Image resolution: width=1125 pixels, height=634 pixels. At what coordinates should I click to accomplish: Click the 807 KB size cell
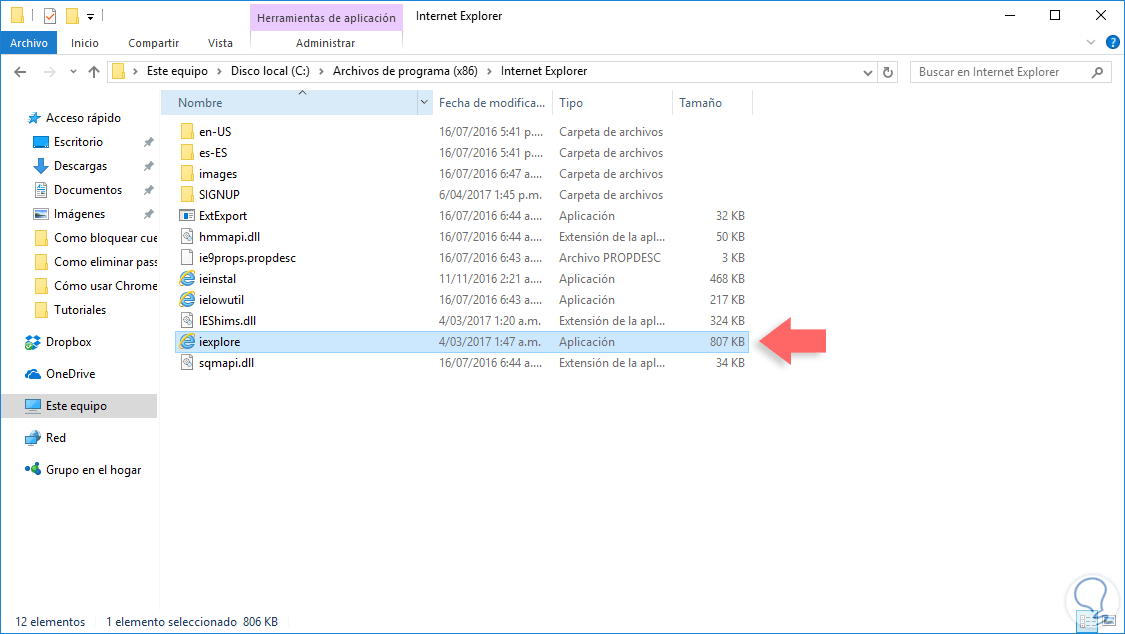pyautogui.click(x=727, y=341)
